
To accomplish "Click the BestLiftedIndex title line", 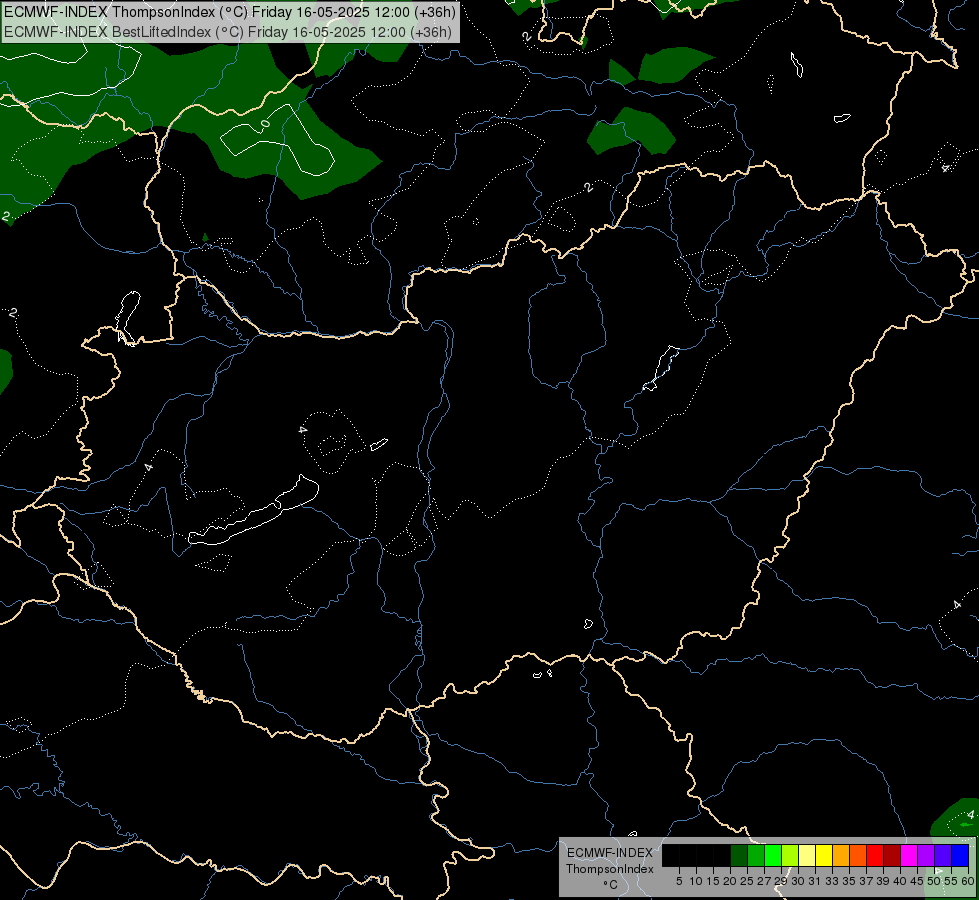I will point(227,32).
